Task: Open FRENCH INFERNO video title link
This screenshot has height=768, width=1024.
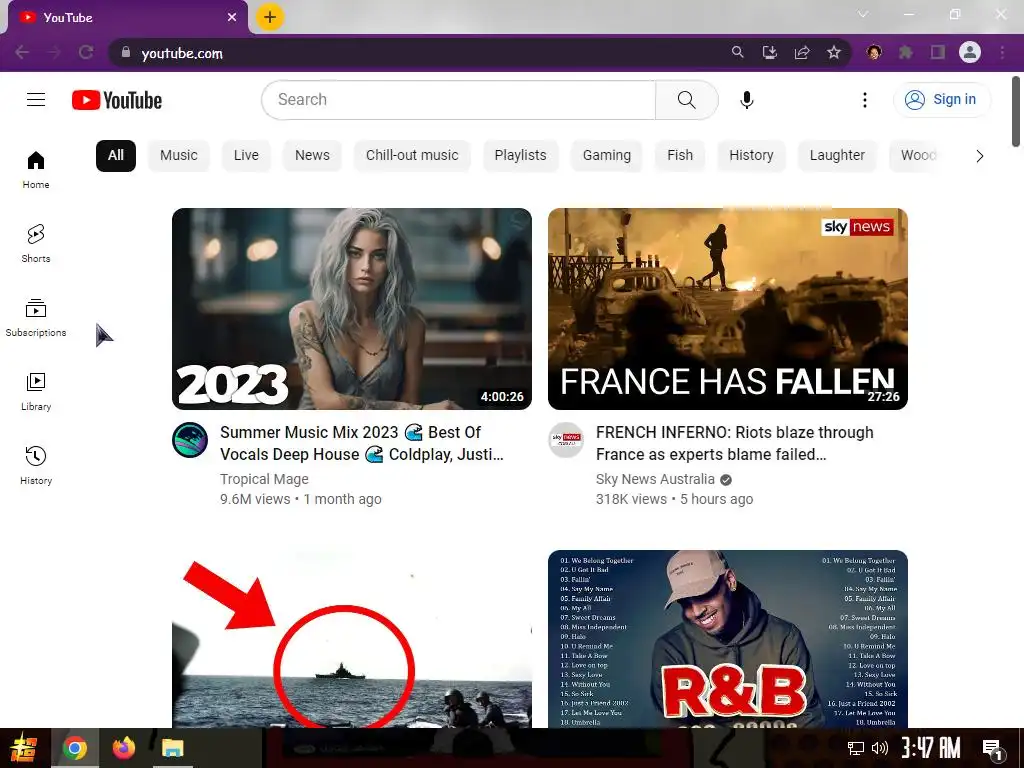Action: click(735, 443)
